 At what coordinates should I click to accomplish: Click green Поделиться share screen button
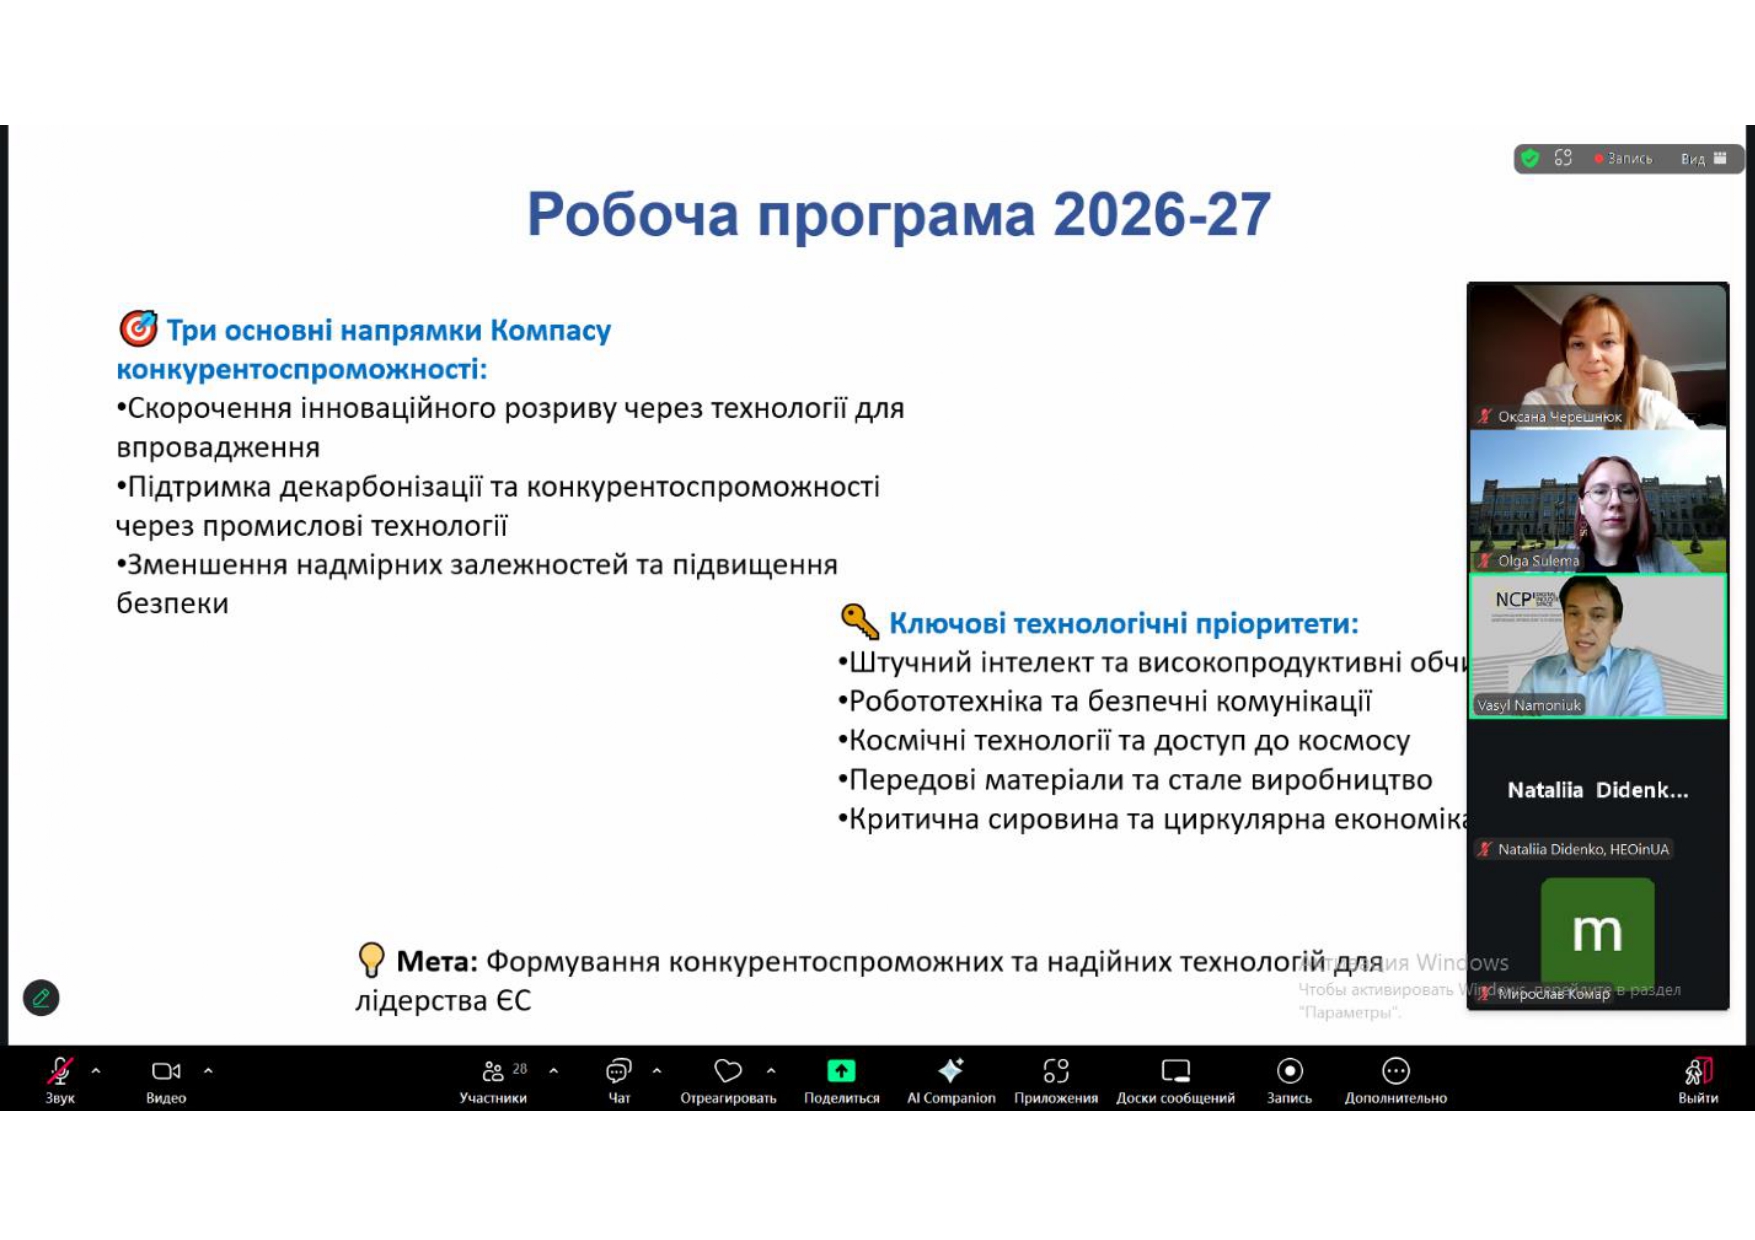pyautogui.click(x=841, y=1072)
